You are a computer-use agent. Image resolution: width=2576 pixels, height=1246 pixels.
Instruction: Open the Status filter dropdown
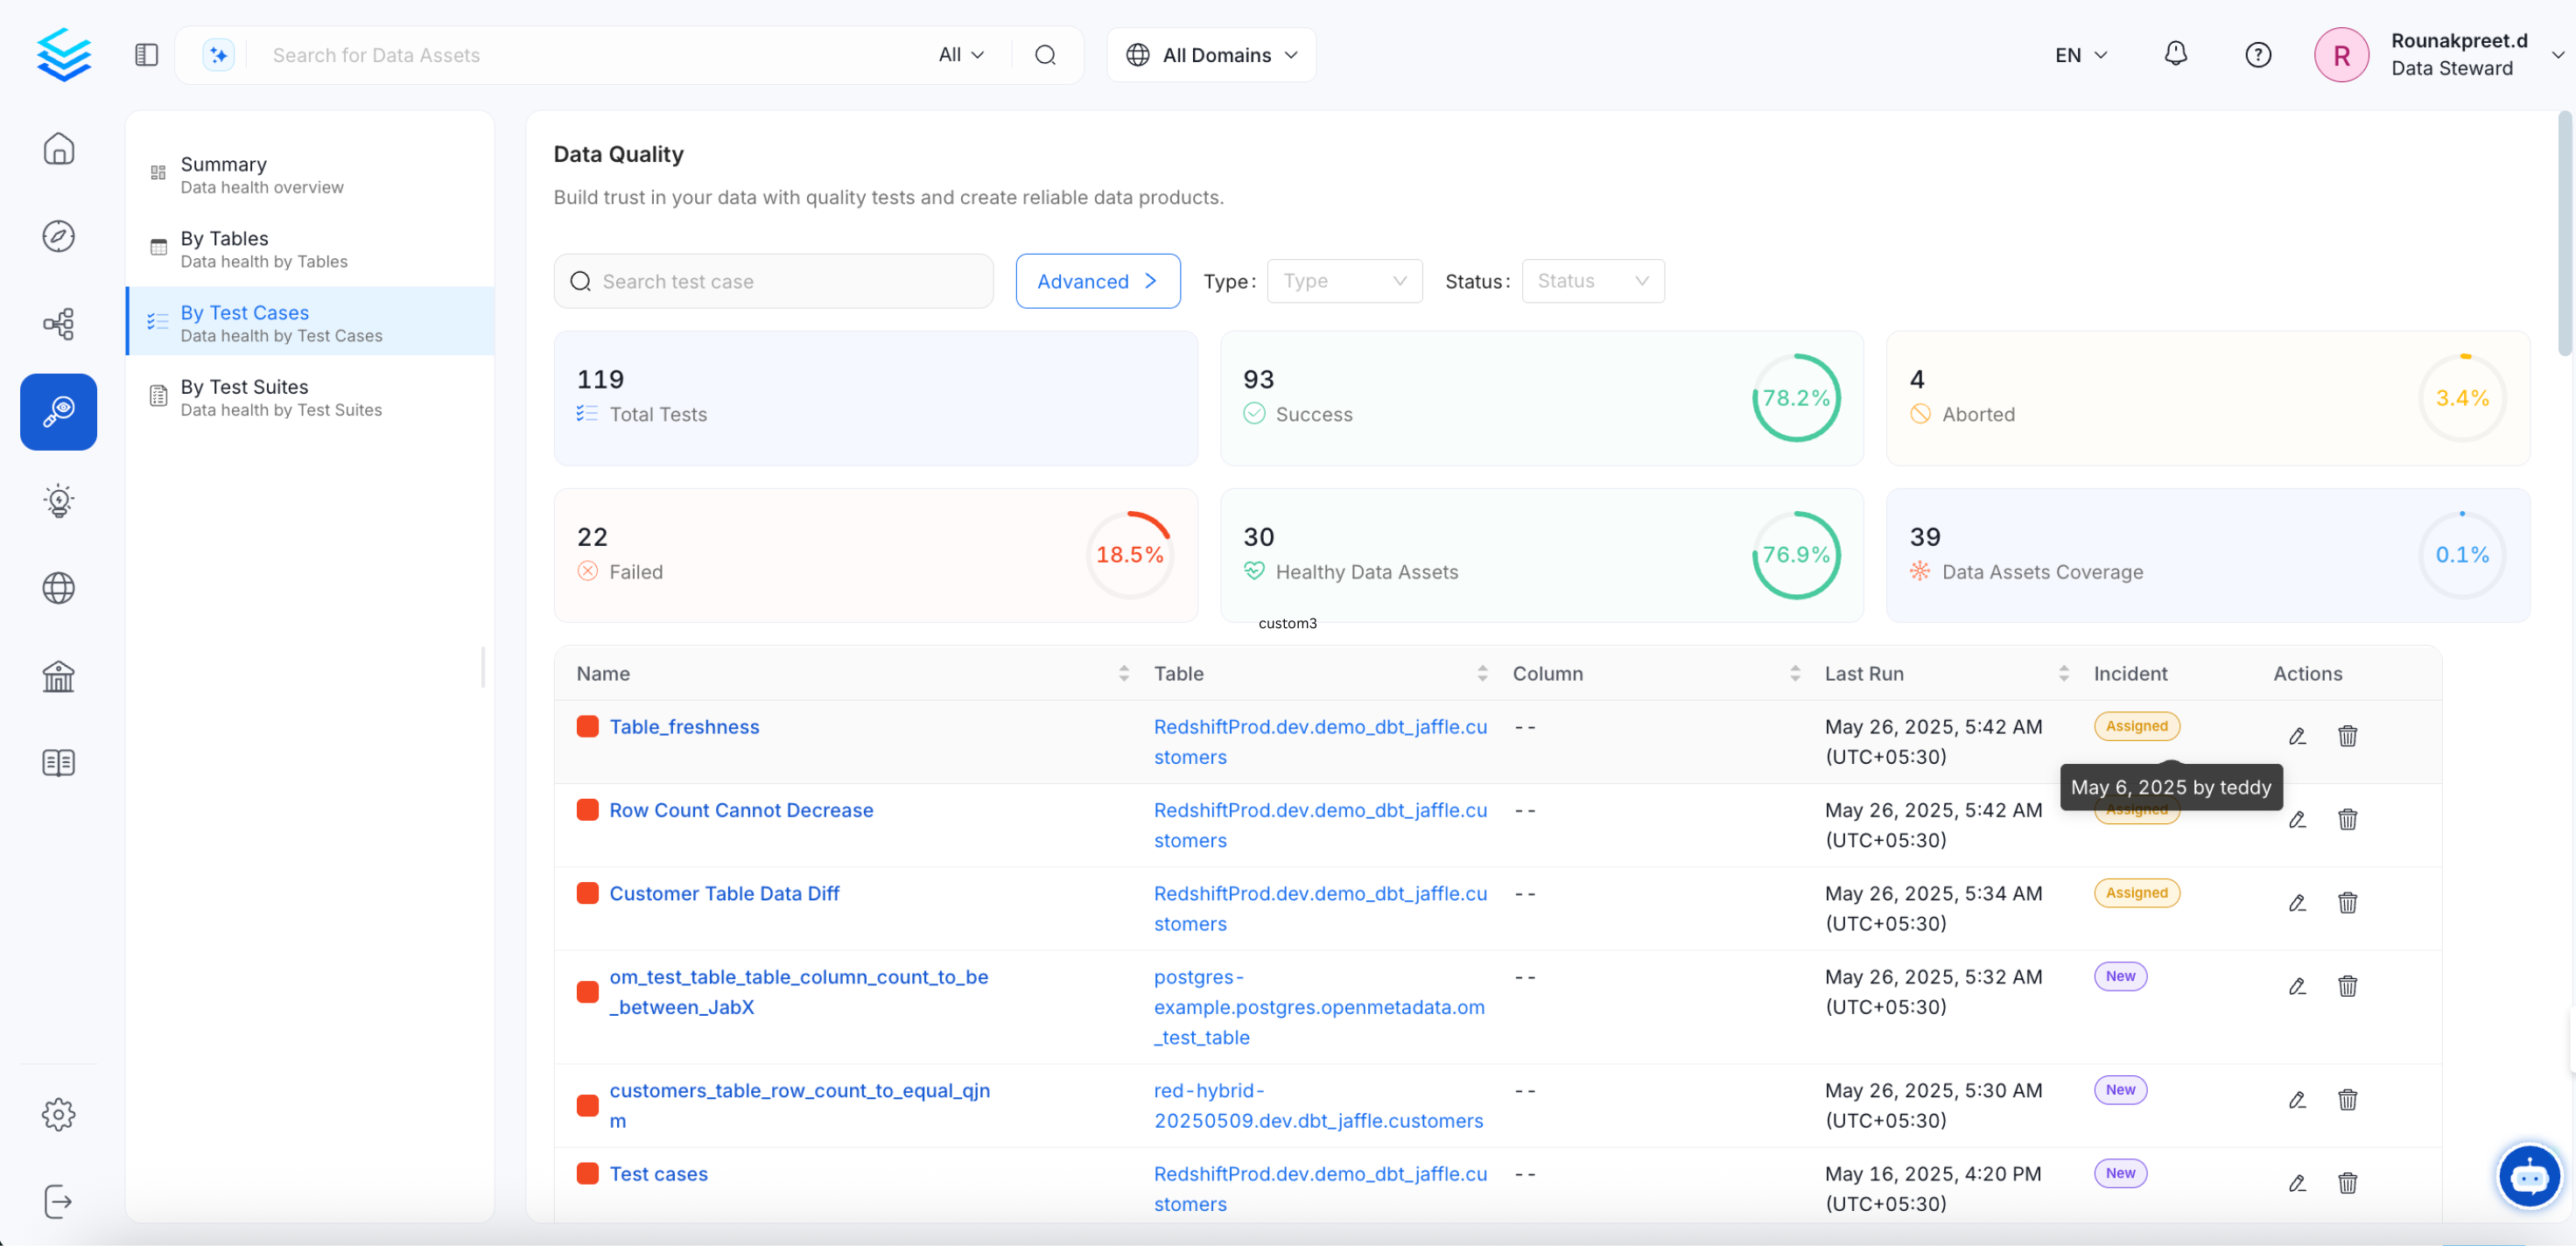[x=1592, y=281]
